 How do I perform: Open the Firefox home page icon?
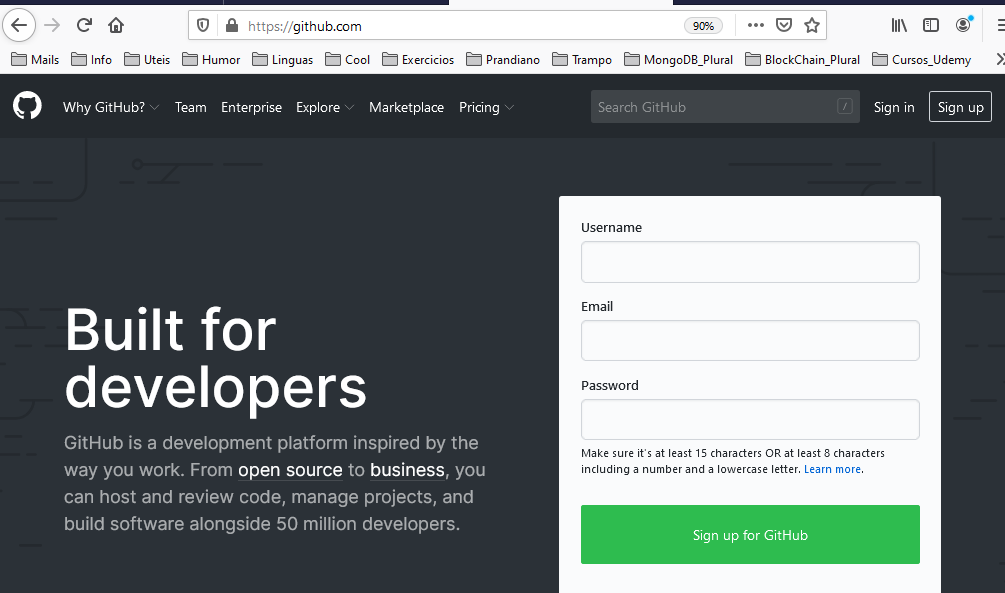click(x=116, y=26)
